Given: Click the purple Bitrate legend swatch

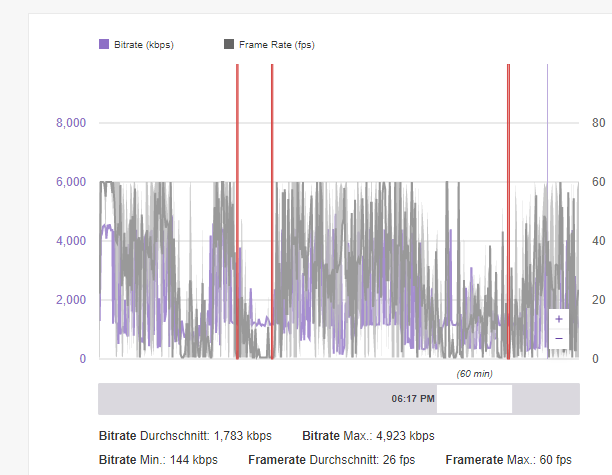Looking at the screenshot, I should tap(104, 44).
